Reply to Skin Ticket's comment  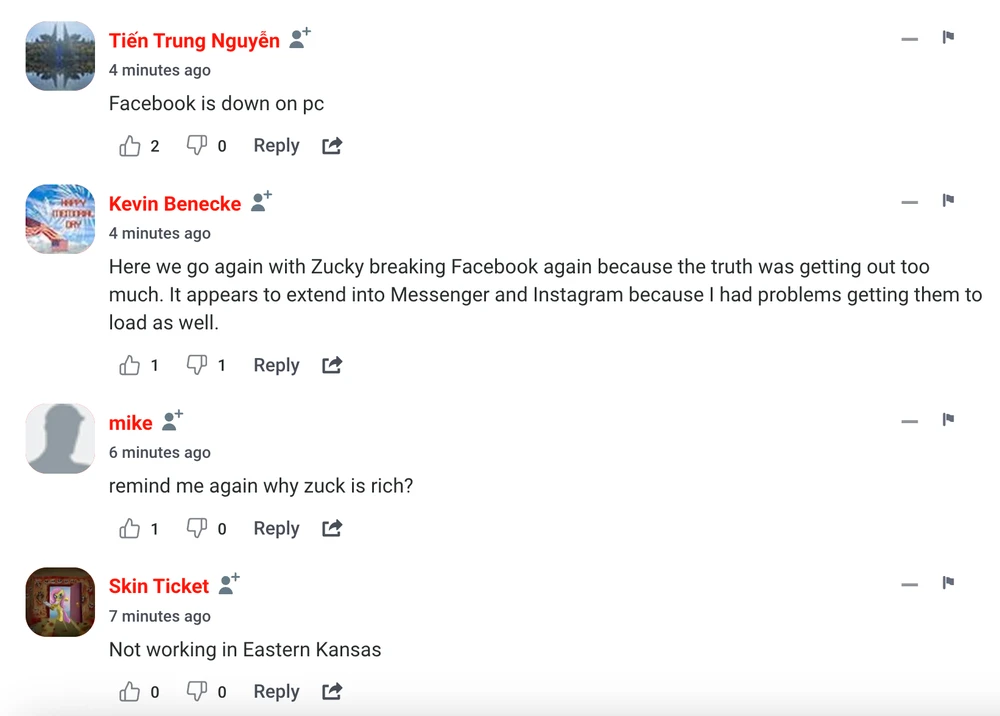[x=276, y=691]
